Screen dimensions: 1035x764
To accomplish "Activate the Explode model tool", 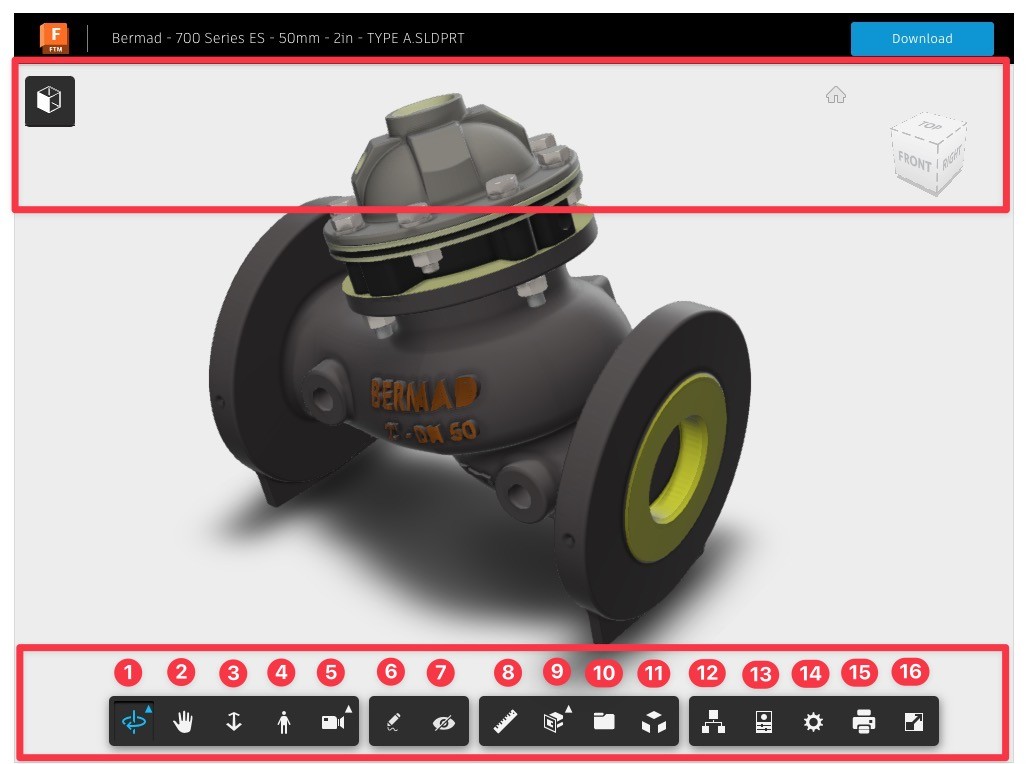I will (x=653, y=722).
